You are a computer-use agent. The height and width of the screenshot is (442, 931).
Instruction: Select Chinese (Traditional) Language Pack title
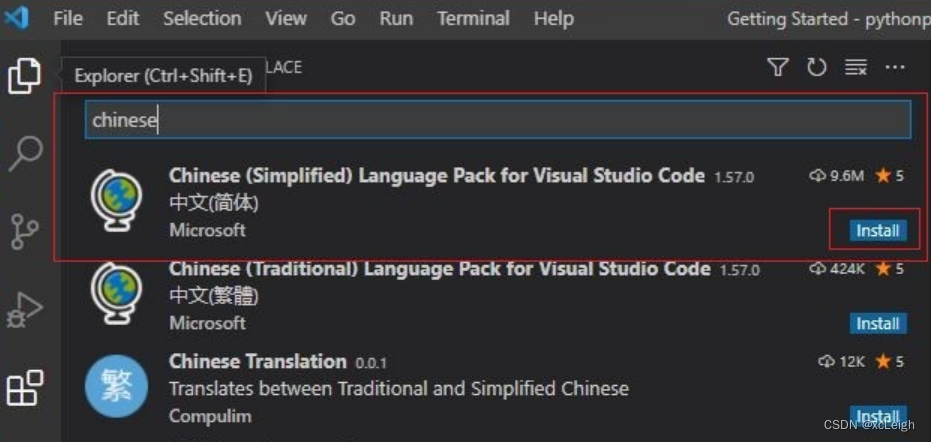pos(439,269)
